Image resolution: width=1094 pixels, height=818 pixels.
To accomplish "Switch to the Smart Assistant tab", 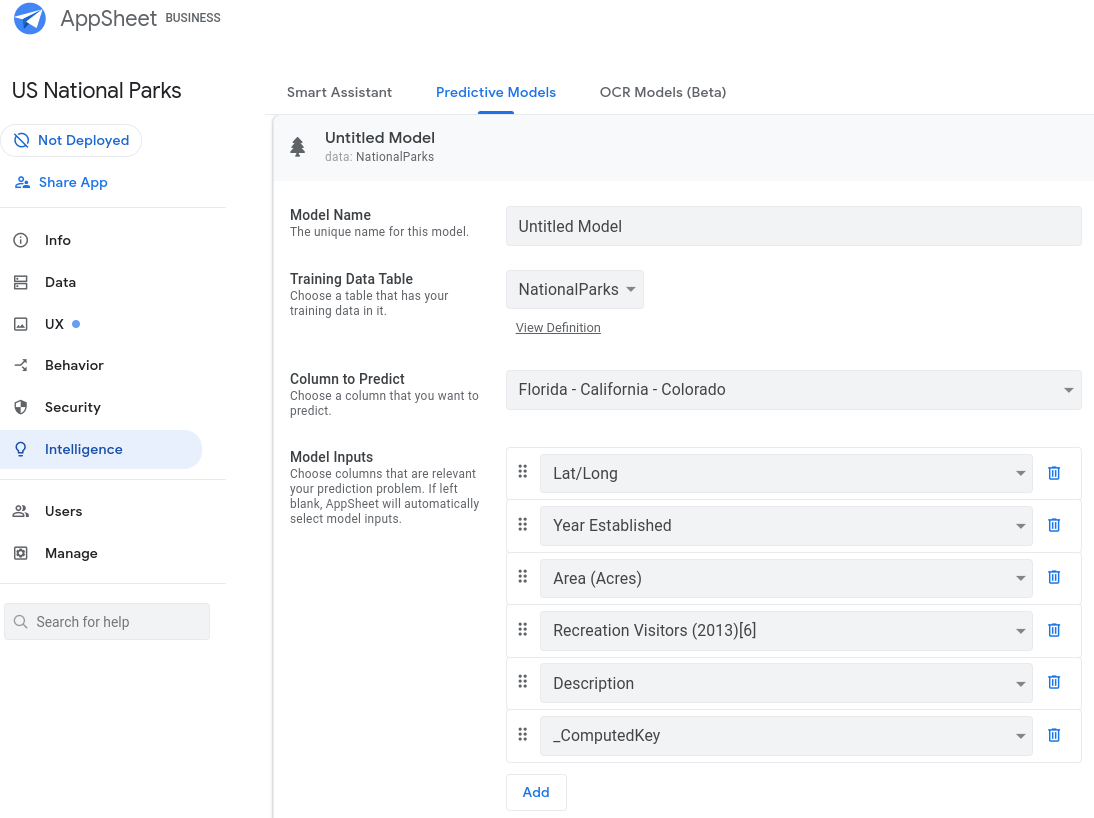I will (x=339, y=92).
